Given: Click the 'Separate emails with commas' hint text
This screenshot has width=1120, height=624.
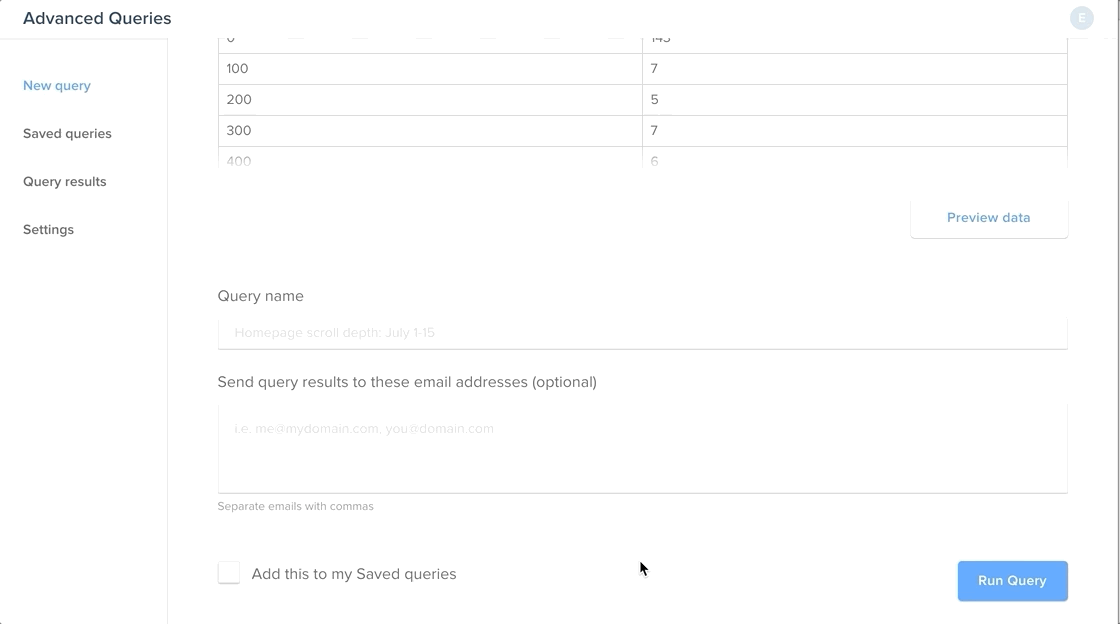Looking at the screenshot, I should pyautogui.click(x=295, y=506).
